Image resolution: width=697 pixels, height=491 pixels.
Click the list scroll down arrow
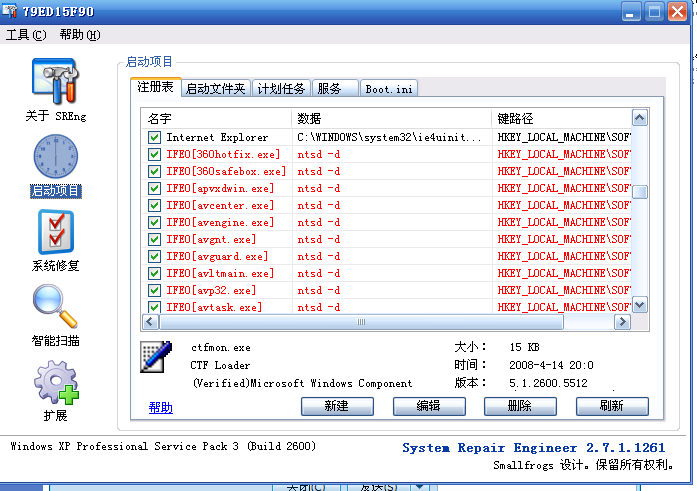(640, 305)
